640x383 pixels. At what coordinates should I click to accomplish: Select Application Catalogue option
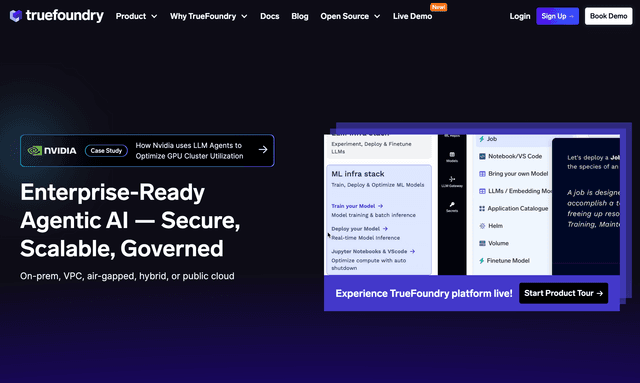[x=514, y=208]
